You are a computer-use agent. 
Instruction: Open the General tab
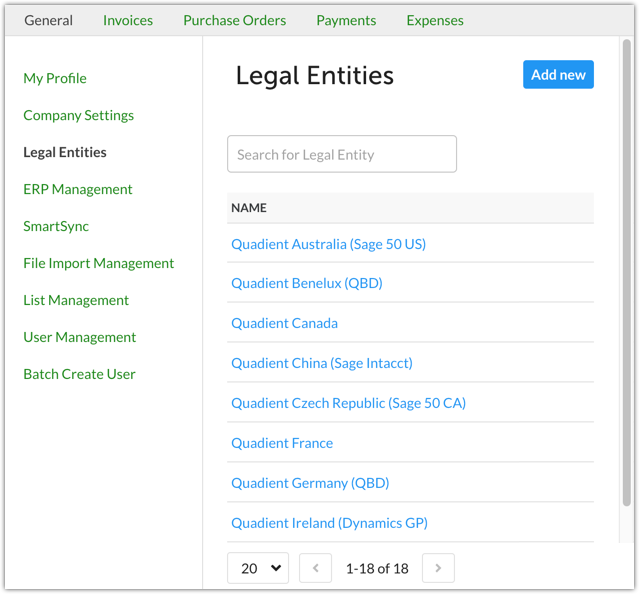(48, 20)
